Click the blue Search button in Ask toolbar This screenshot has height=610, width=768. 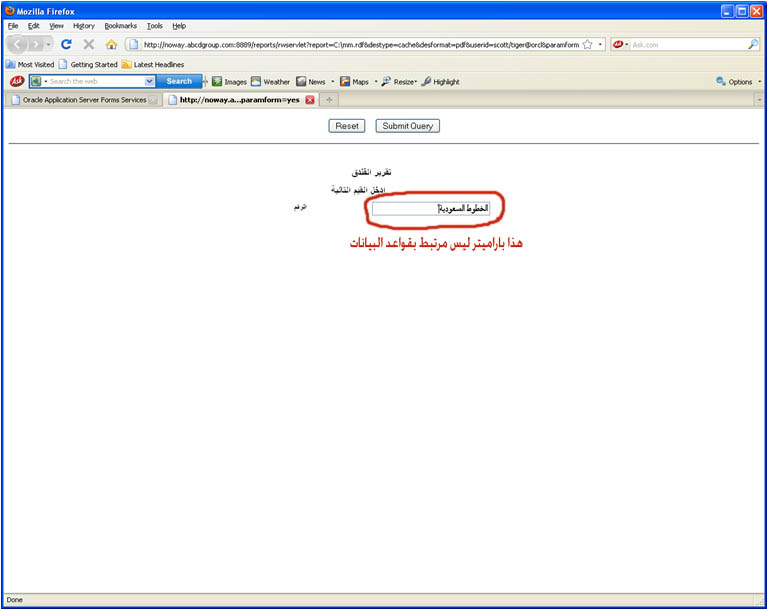coord(179,82)
